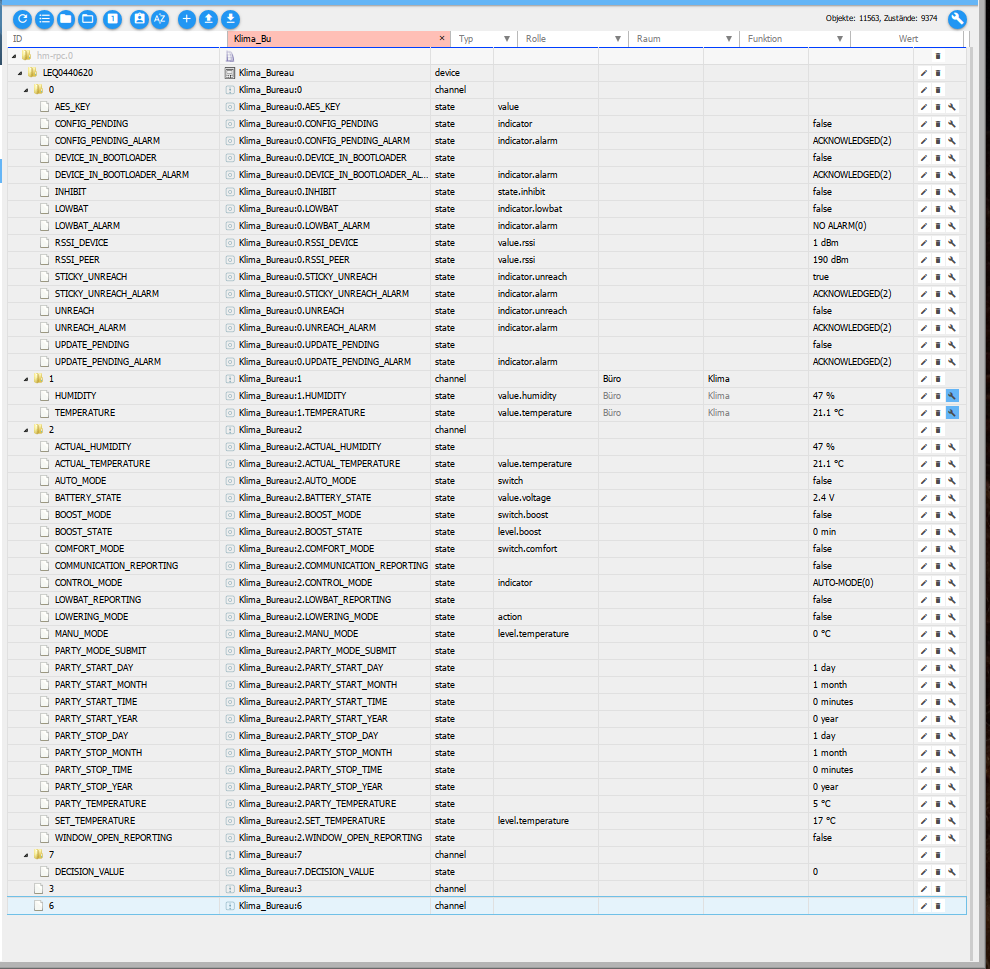Edit the PARTY_TEMPERATURE object
The image size is (990, 969).
point(924,804)
